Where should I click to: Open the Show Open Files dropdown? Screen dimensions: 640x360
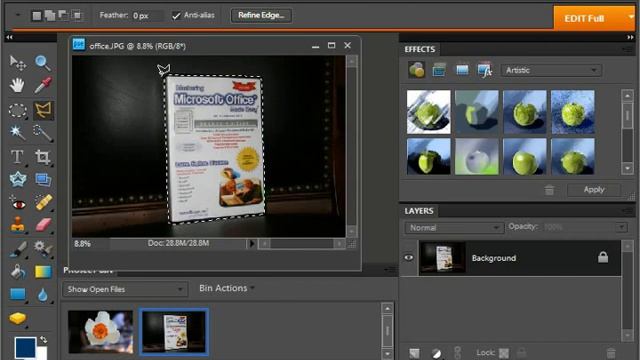125,289
